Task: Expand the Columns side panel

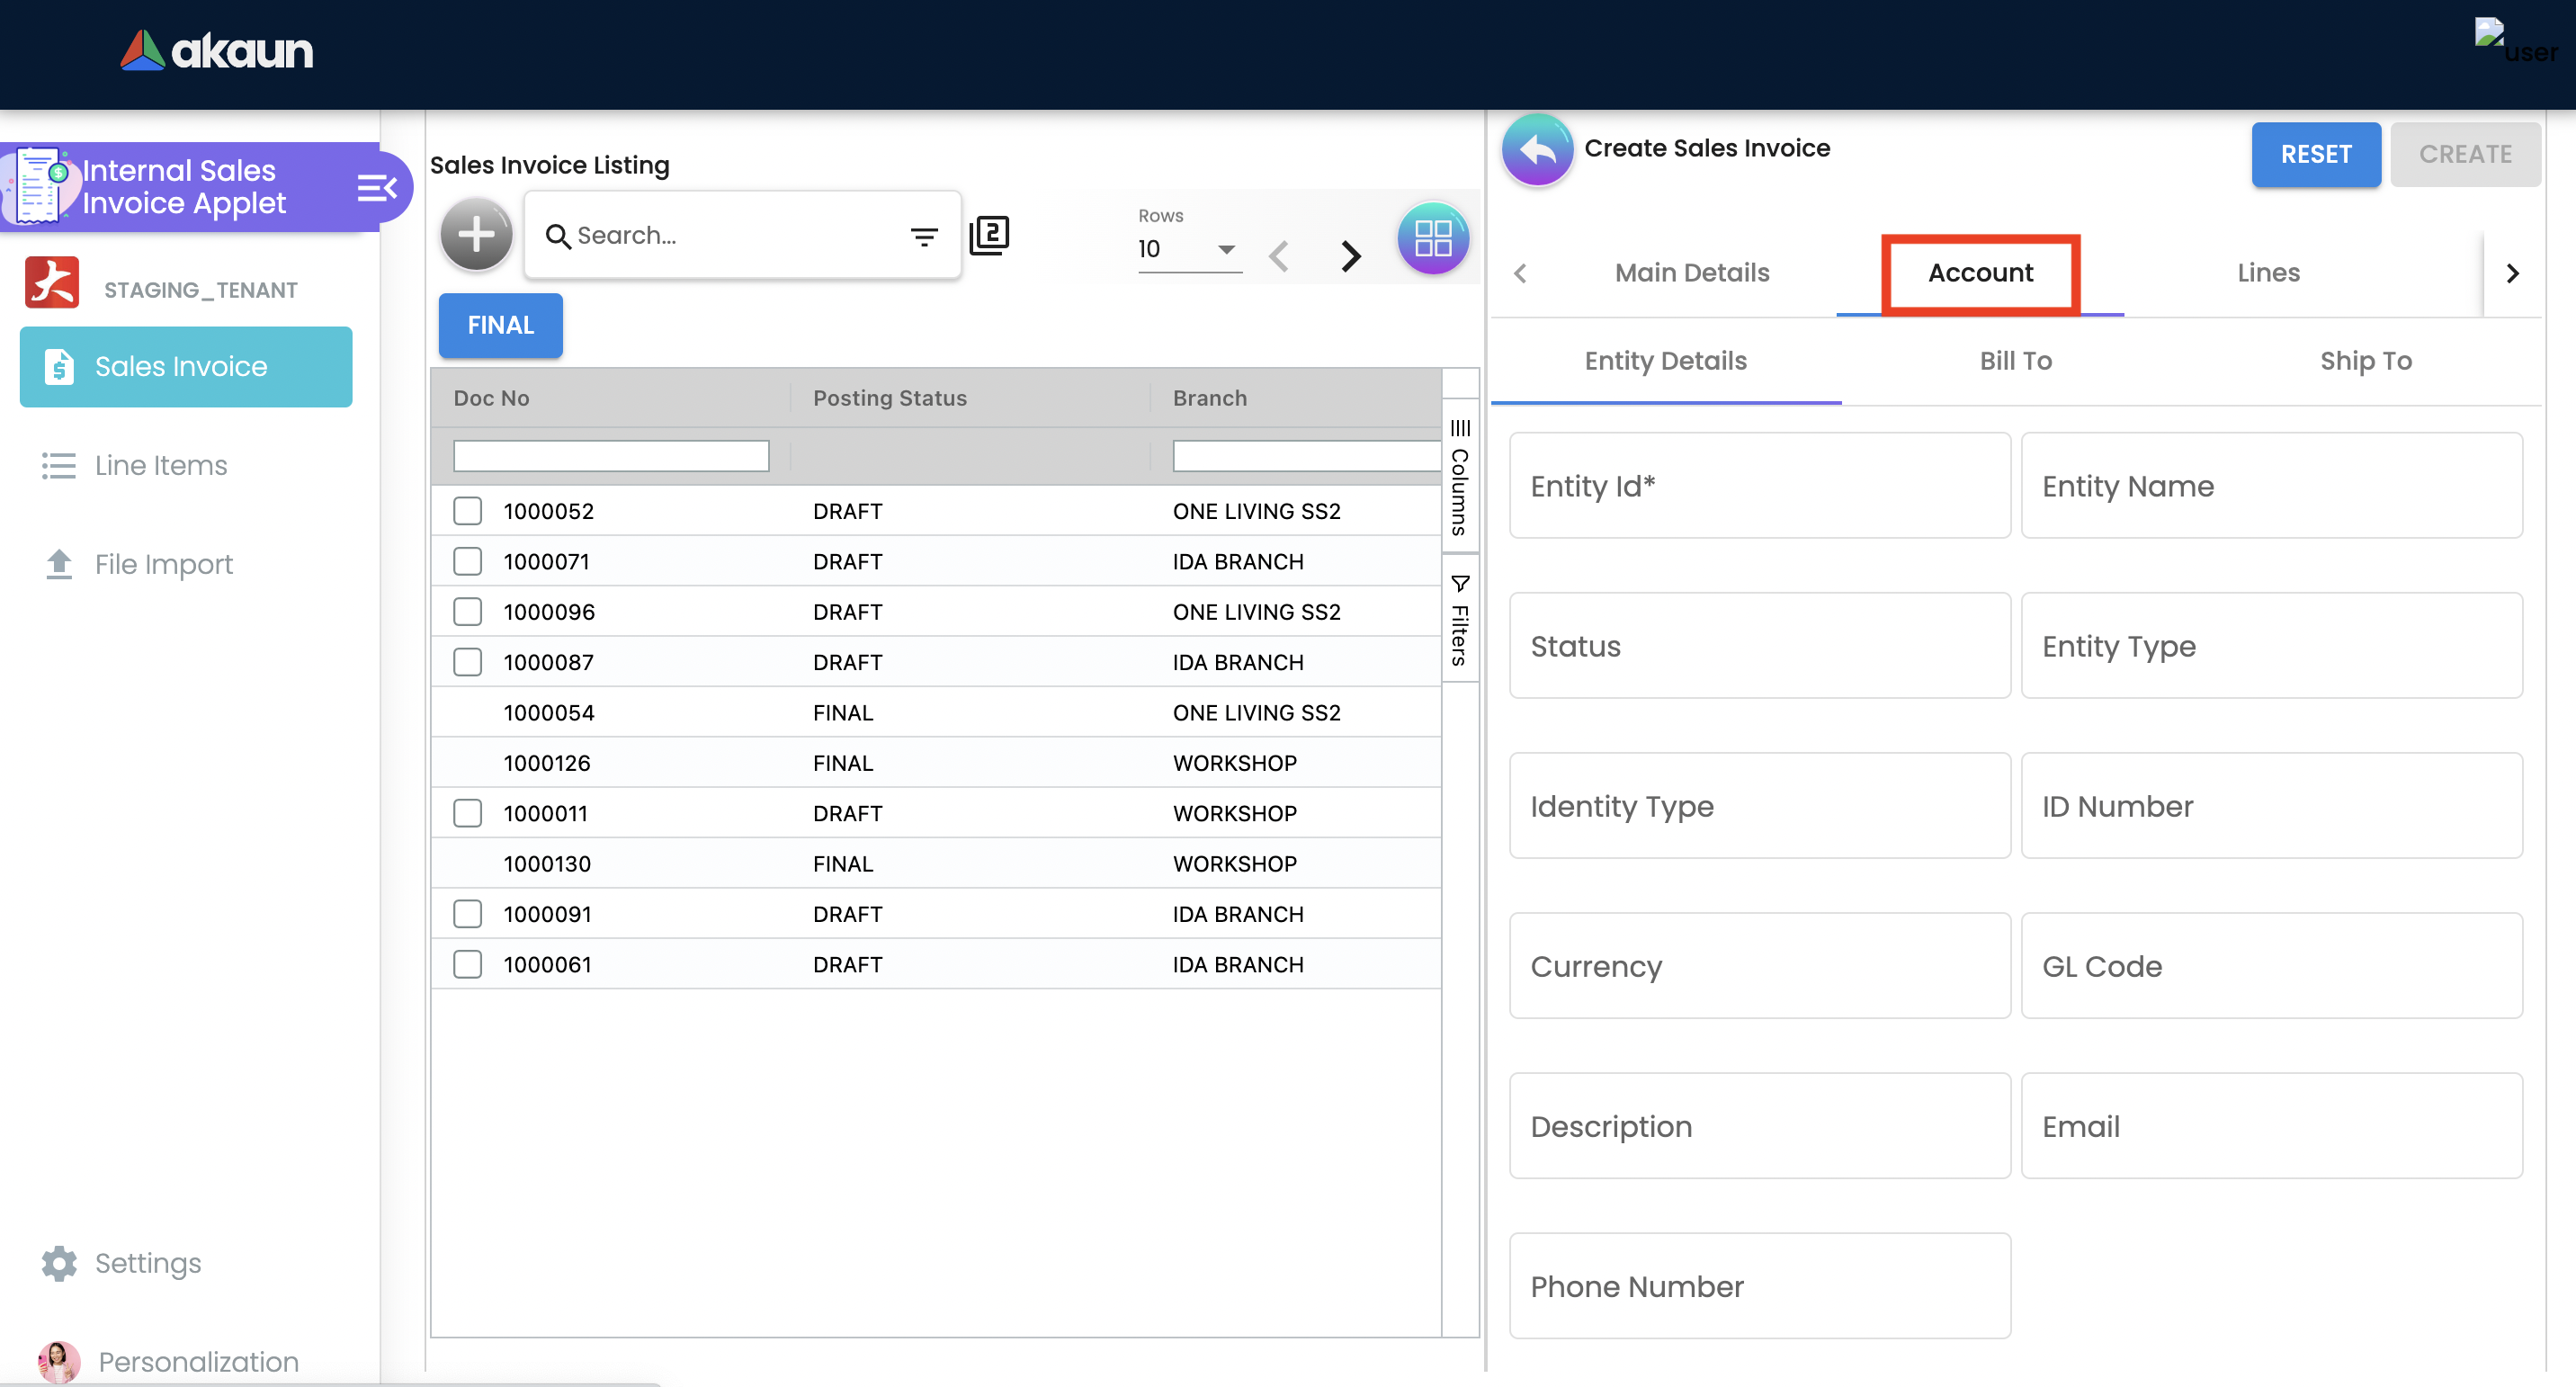Action: click(x=1459, y=478)
